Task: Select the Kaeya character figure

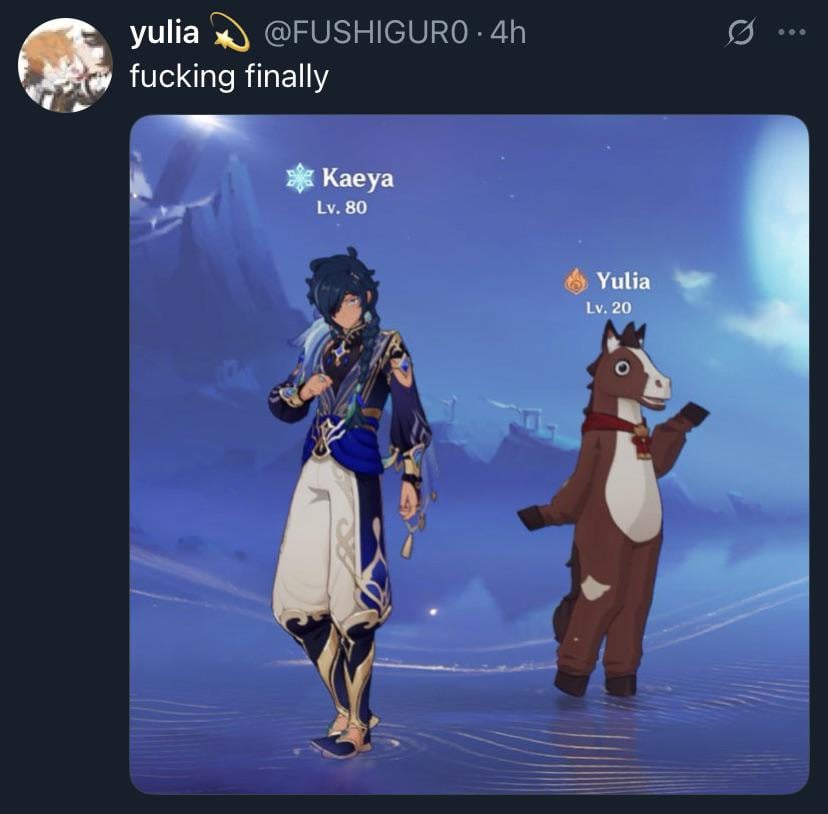Action: (x=351, y=502)
